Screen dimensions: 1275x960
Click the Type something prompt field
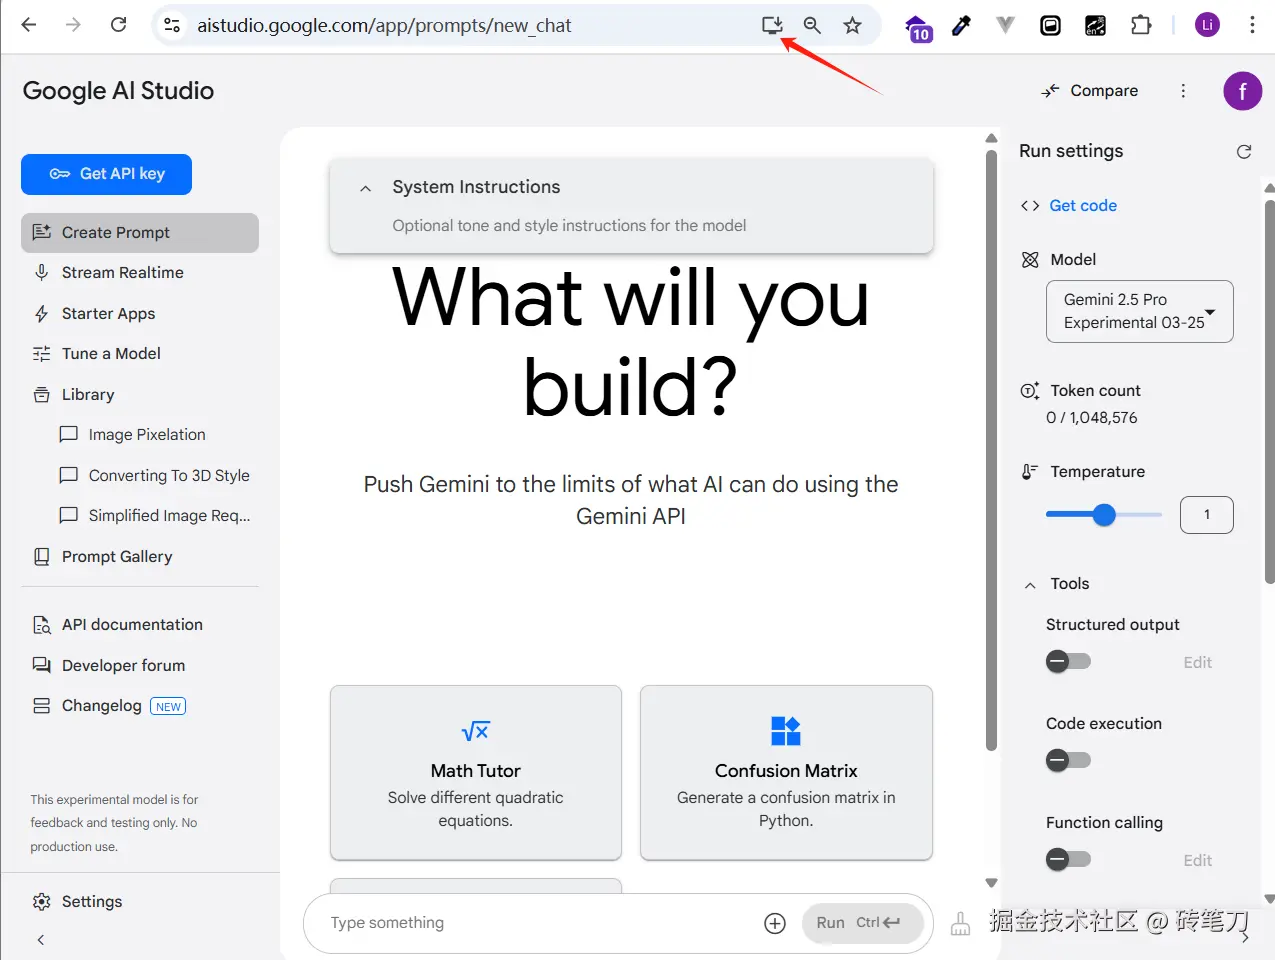540,923
